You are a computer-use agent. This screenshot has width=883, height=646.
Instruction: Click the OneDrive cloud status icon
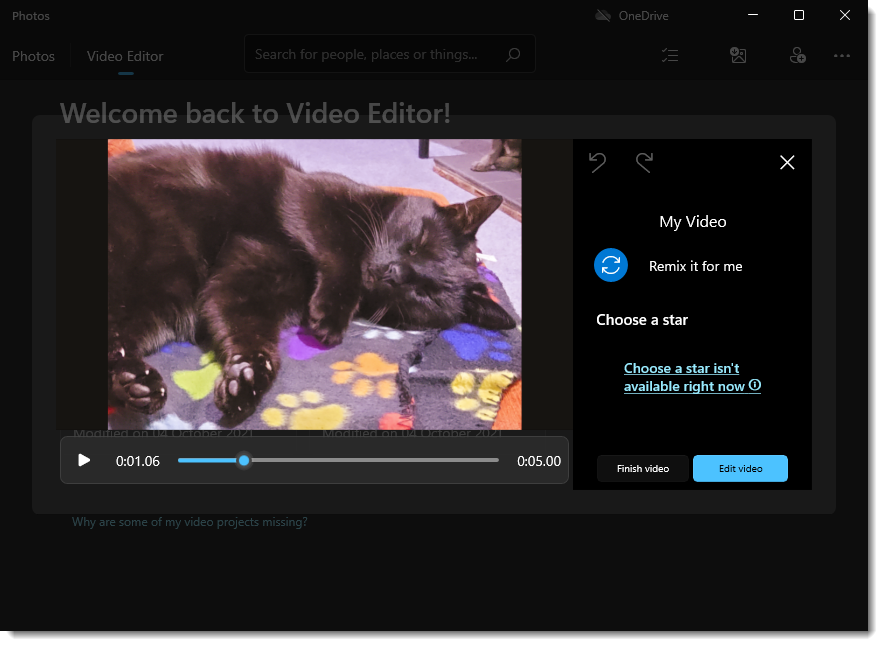603,16
